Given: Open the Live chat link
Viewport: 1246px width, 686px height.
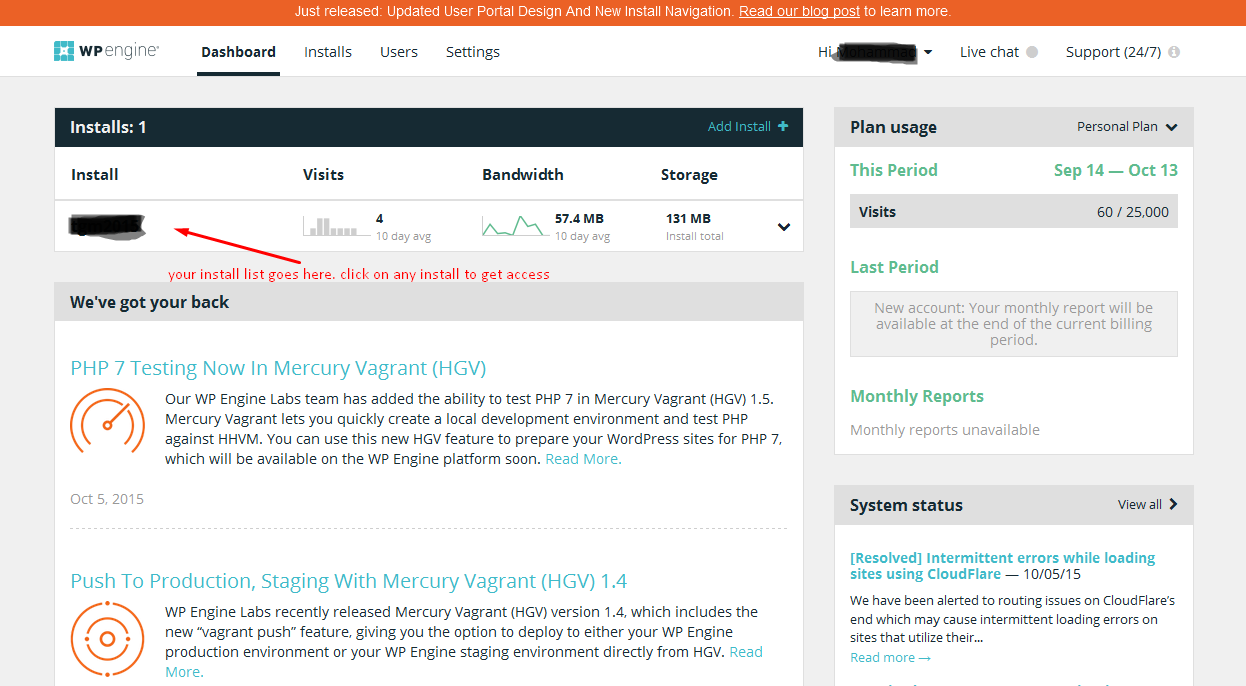Looking at the screenshot, I should [x=989, y=52].
